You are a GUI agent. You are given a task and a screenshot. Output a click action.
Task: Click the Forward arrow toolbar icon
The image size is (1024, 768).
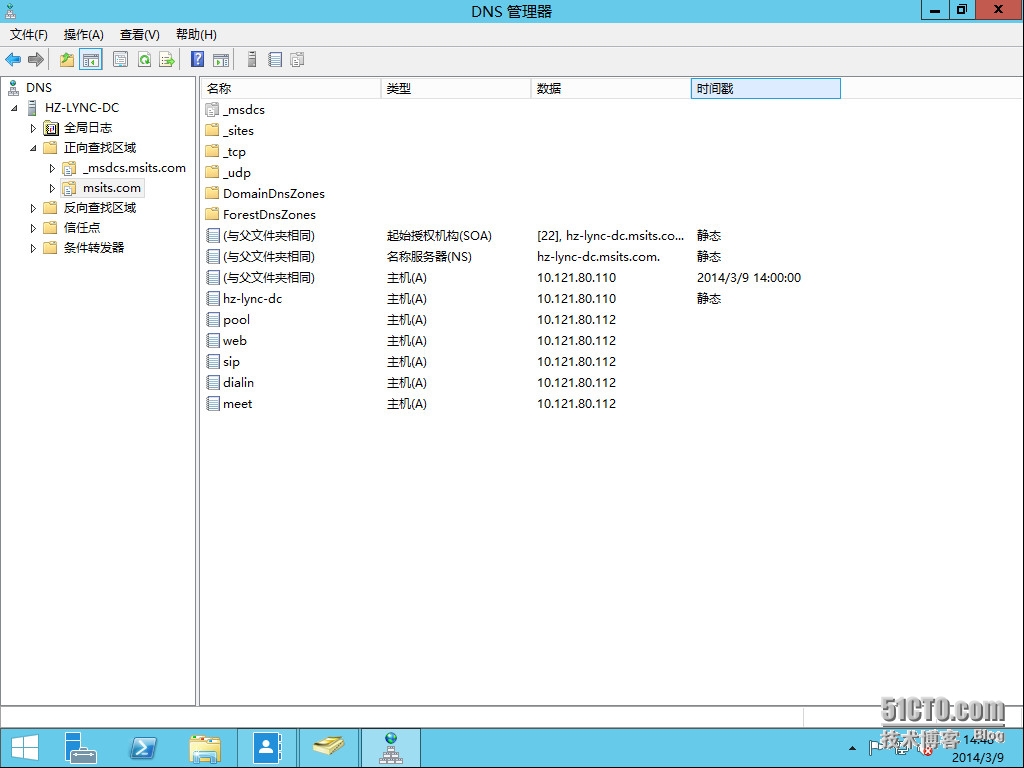click(x=36, y=60)
